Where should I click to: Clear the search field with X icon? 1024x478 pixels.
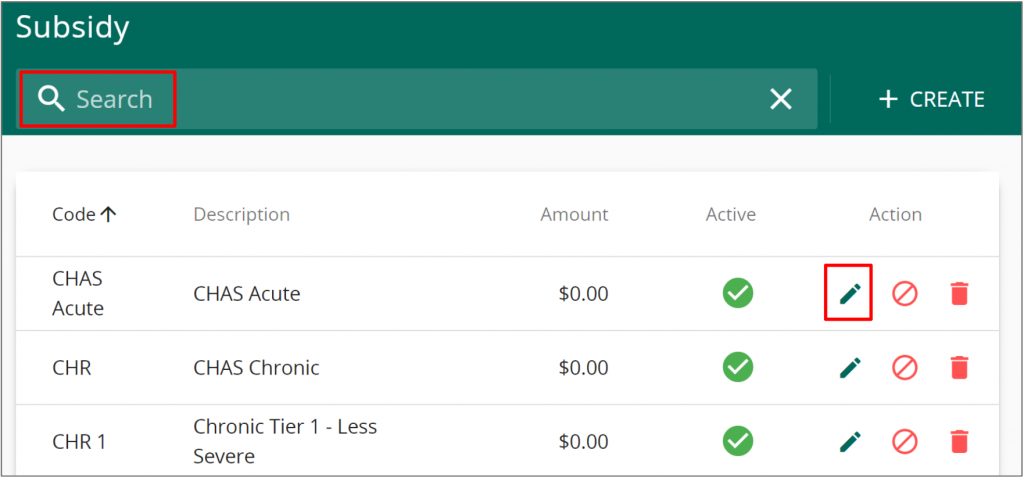pyautogui.click(x=780, y=99)
